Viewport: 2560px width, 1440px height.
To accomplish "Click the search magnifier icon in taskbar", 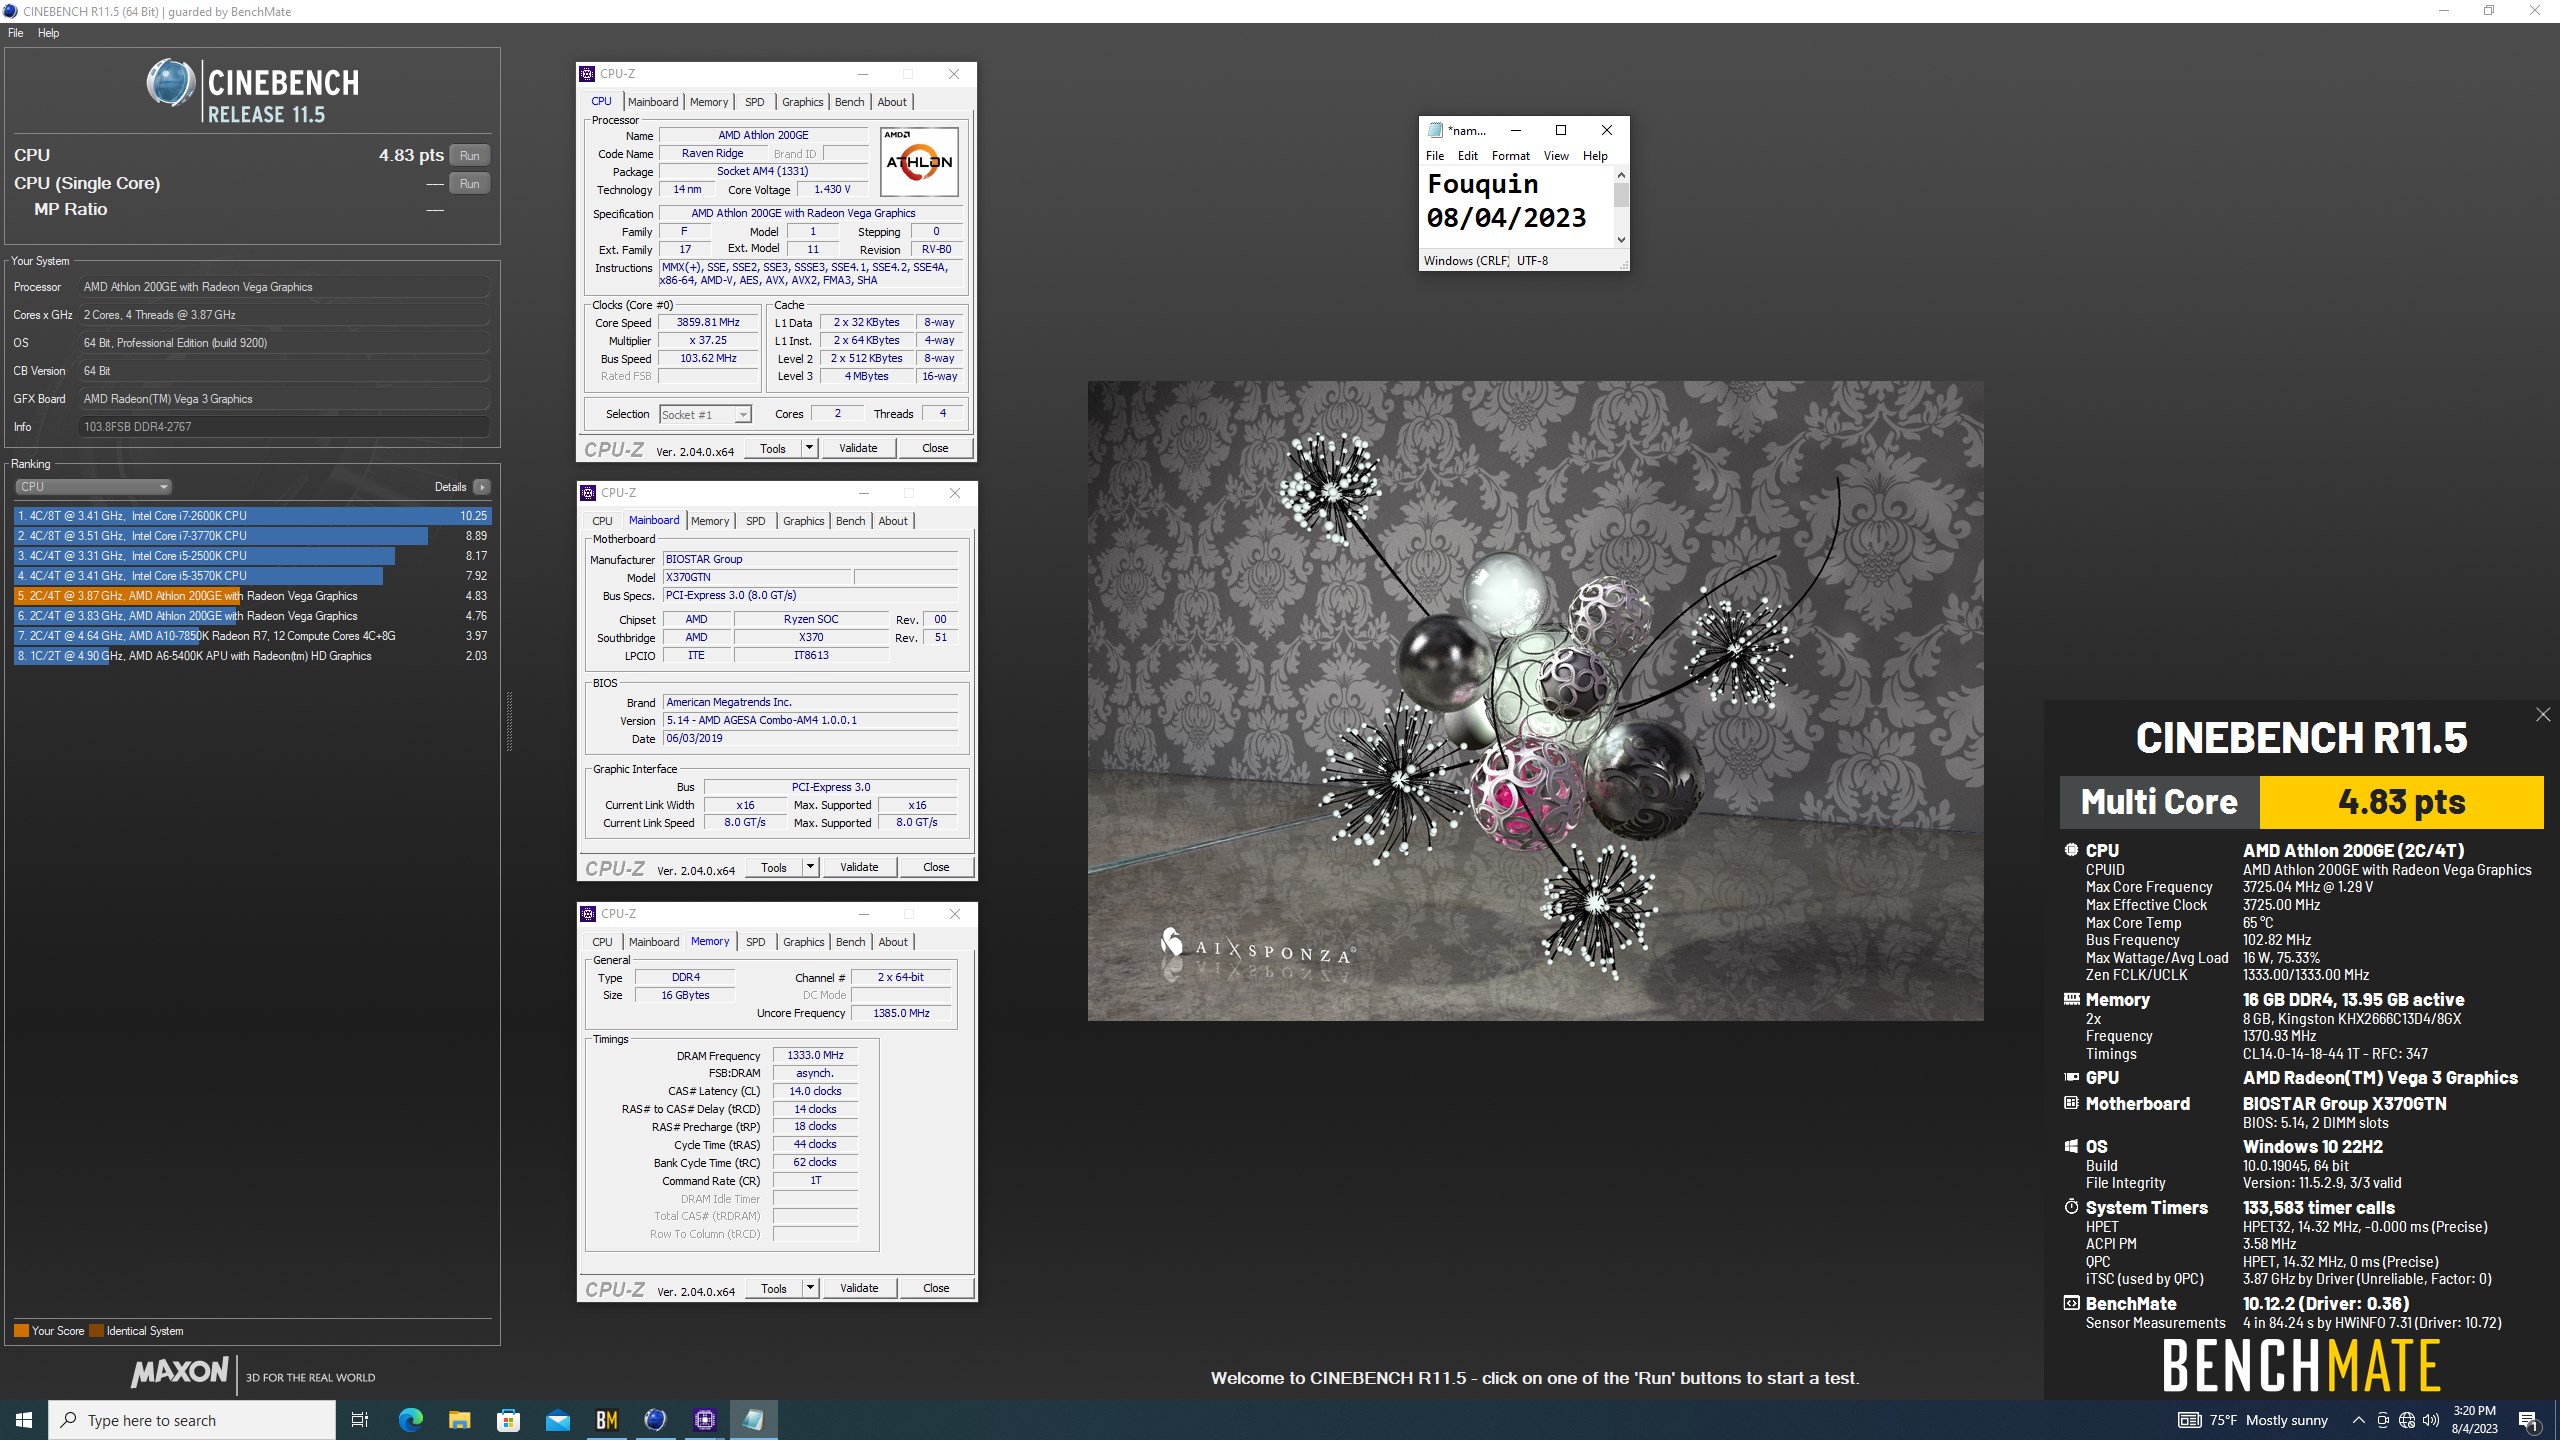I will point(69,1420).
